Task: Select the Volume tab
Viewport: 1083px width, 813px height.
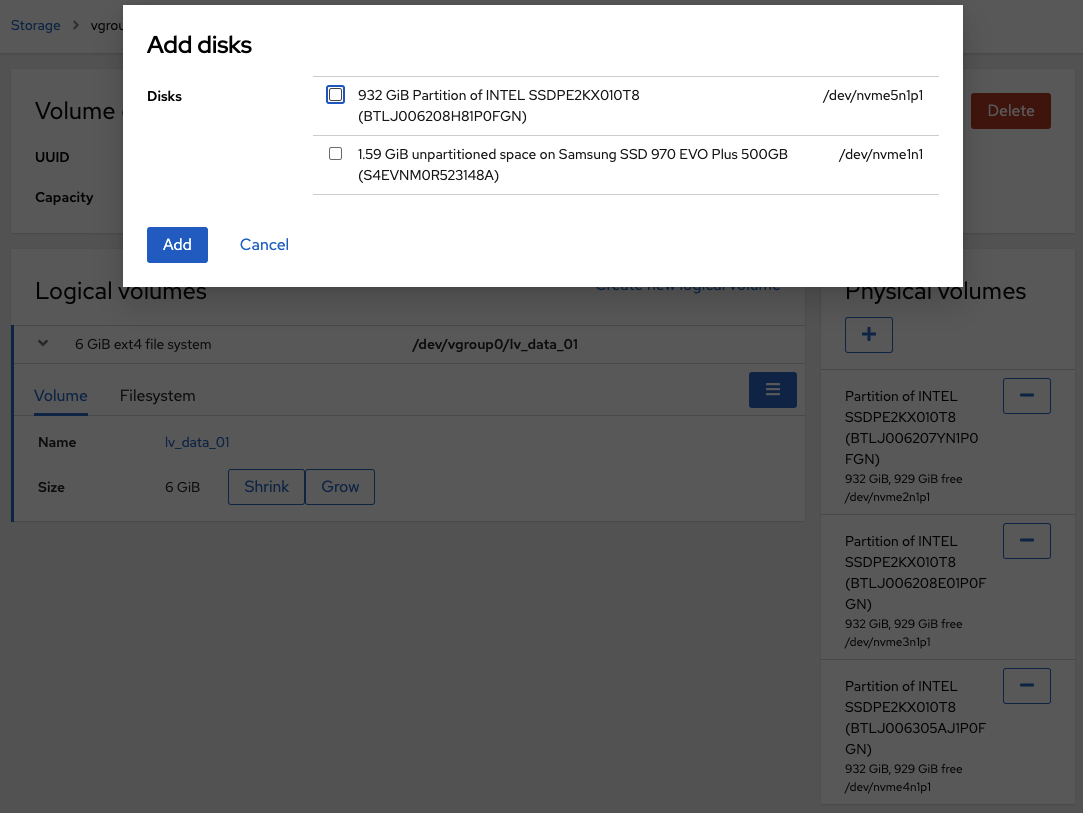Action: [61, 396]
